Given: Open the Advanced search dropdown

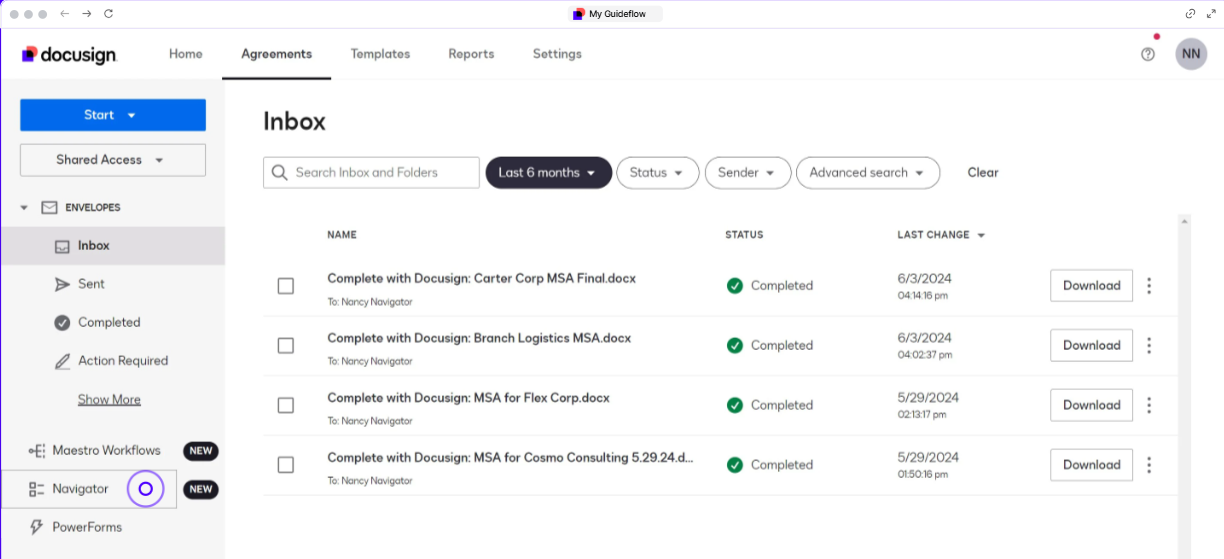Looking at the screenshot, I should point(868,173).
